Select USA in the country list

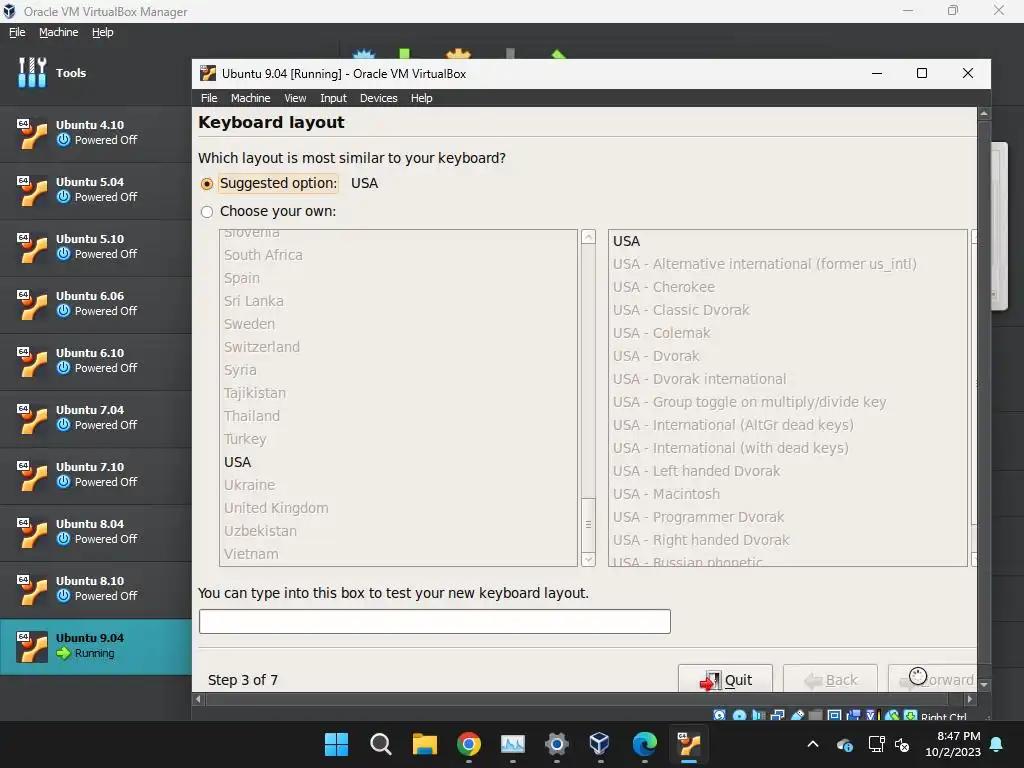(x=238, y=462)
